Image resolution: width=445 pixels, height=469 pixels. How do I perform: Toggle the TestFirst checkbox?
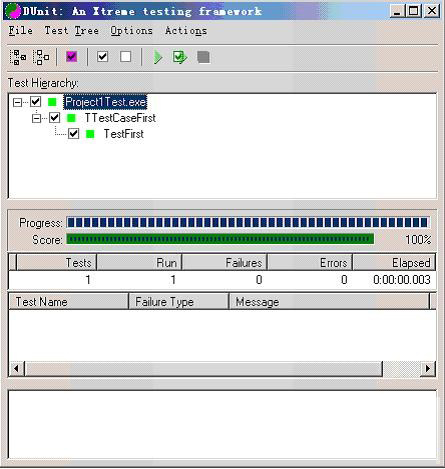(x=73, y=134)
